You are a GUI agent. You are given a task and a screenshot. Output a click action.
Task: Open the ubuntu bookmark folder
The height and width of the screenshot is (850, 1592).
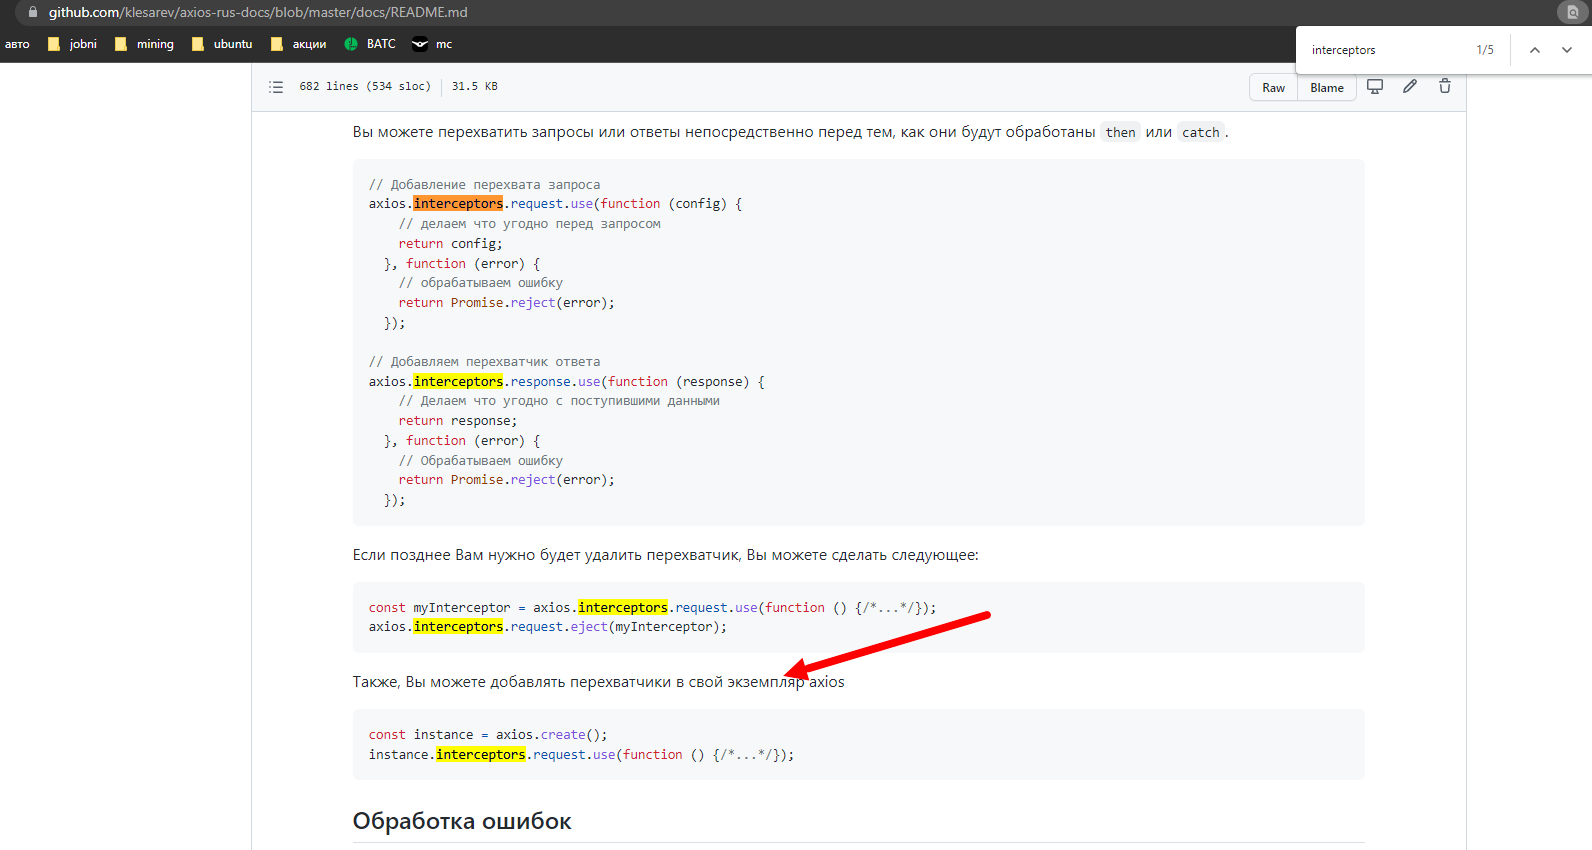pyautogui.click(x=222, y=44)
